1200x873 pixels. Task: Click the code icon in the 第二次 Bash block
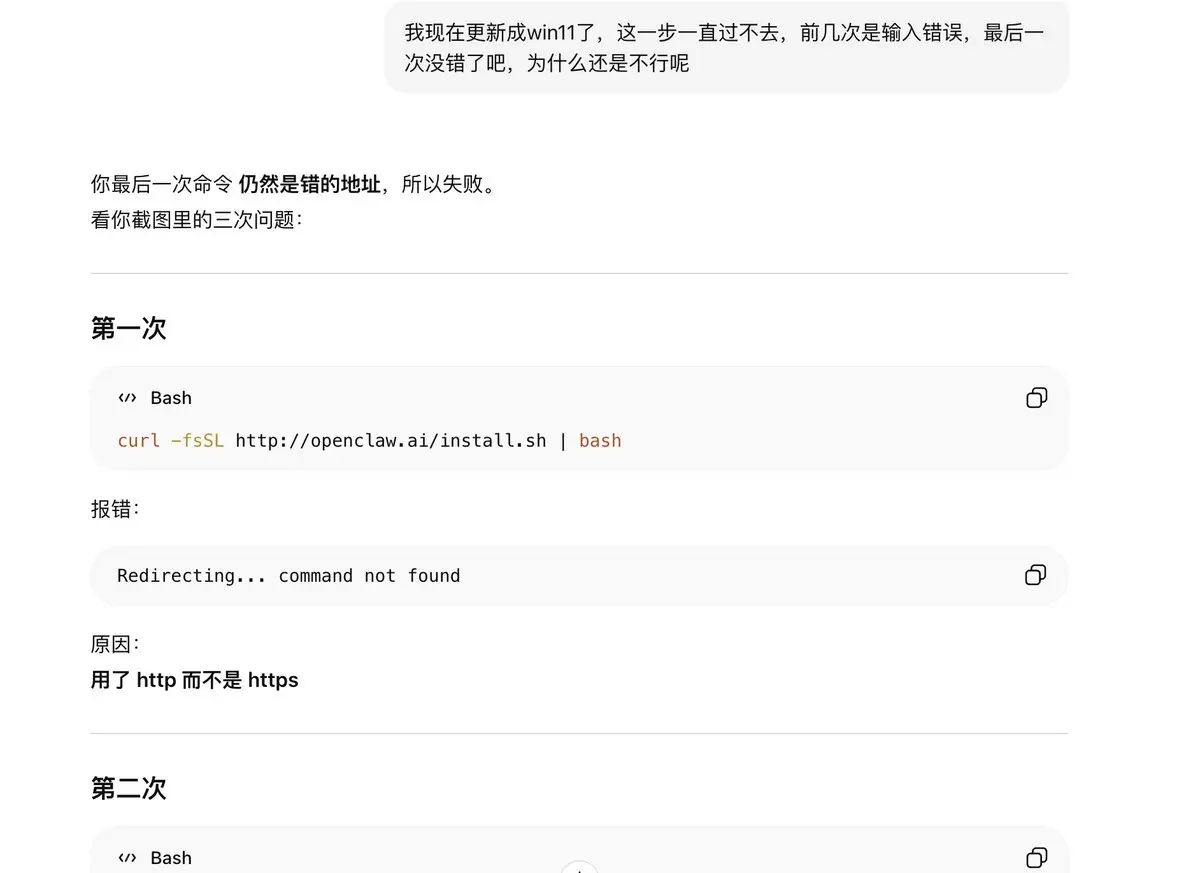(127, 858)
